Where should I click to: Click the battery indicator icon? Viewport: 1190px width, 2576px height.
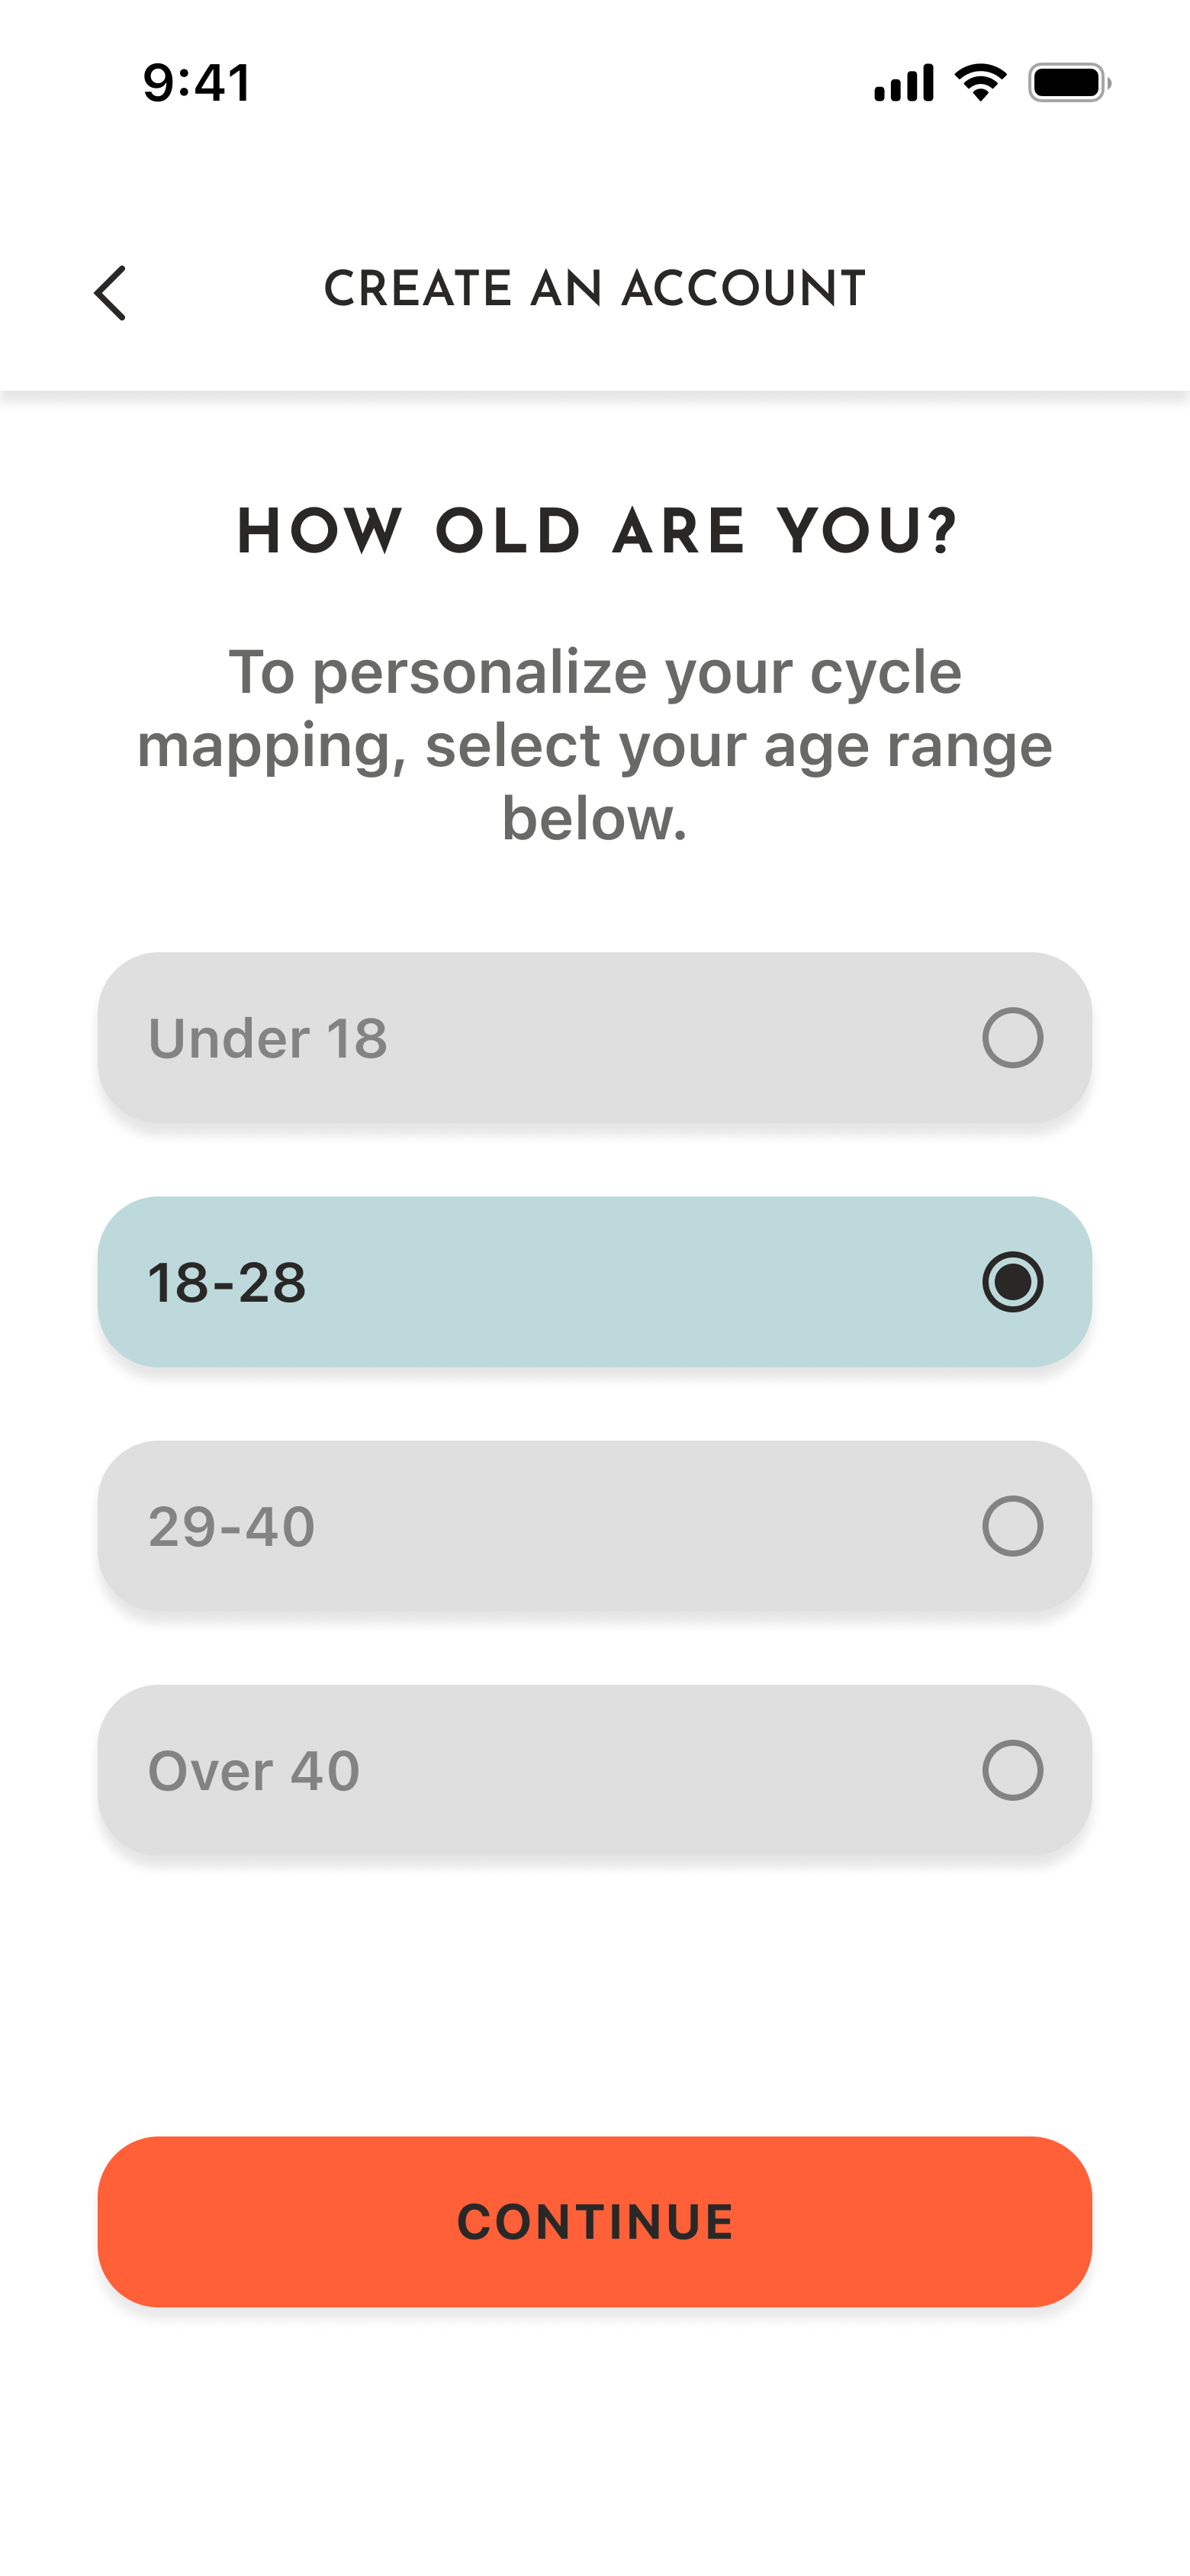click(1069, 83)
